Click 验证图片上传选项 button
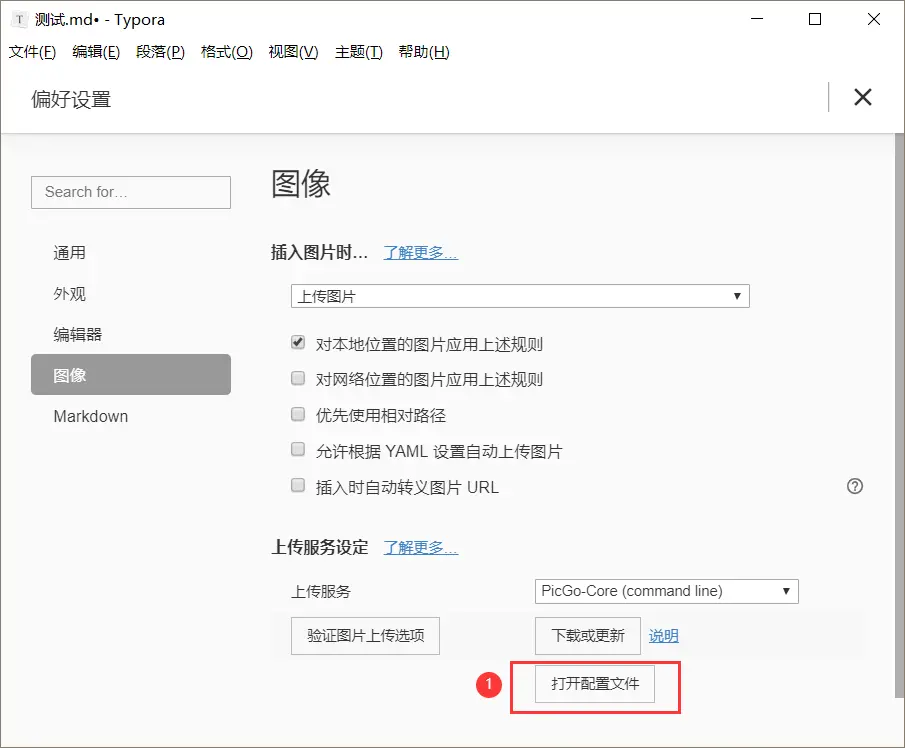 [365, 636]
